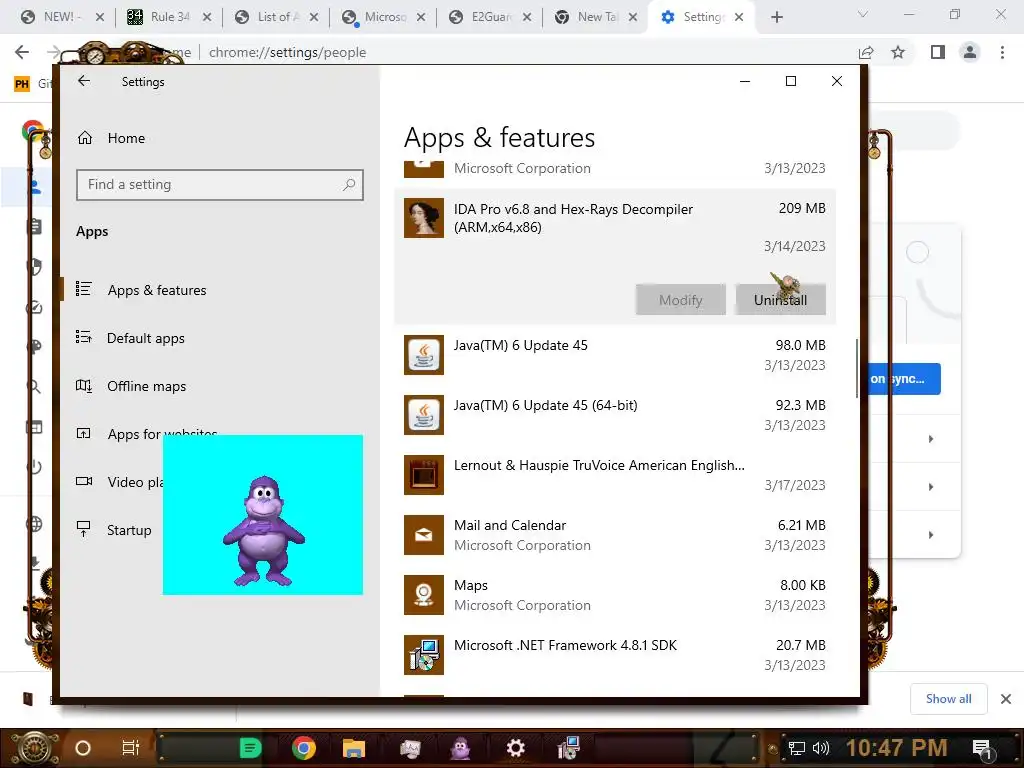
Task: Switch to the Rule 34 tab
Action: click(x=170, y=17)
